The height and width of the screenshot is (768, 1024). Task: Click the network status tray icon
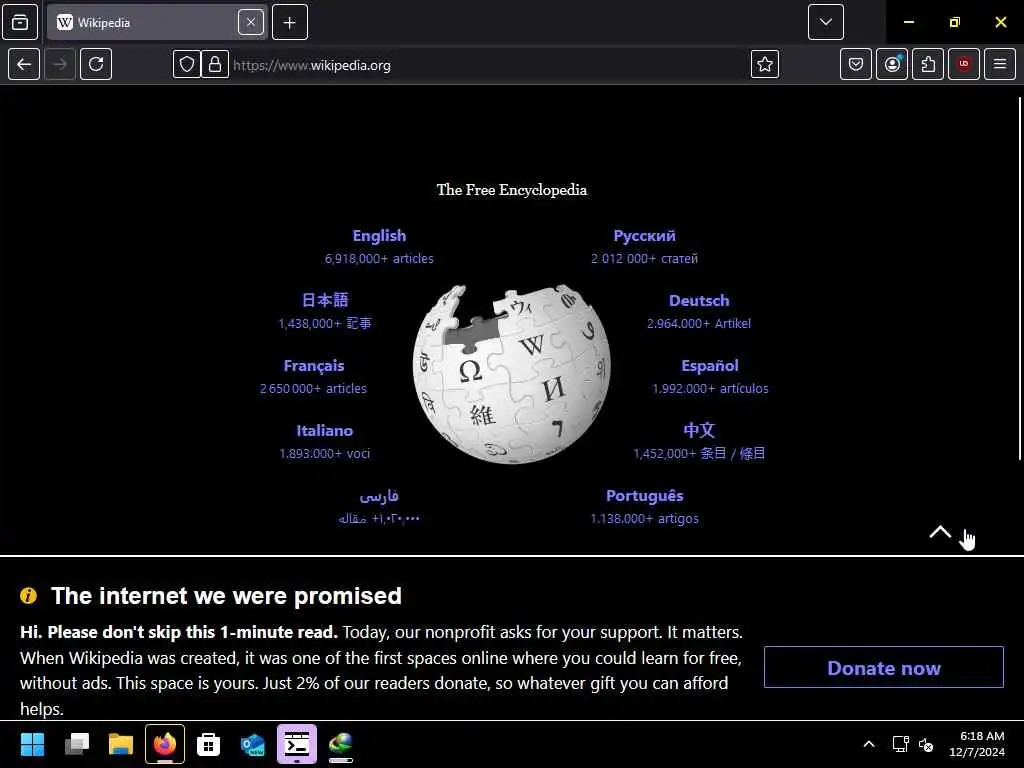click(901, 744)
